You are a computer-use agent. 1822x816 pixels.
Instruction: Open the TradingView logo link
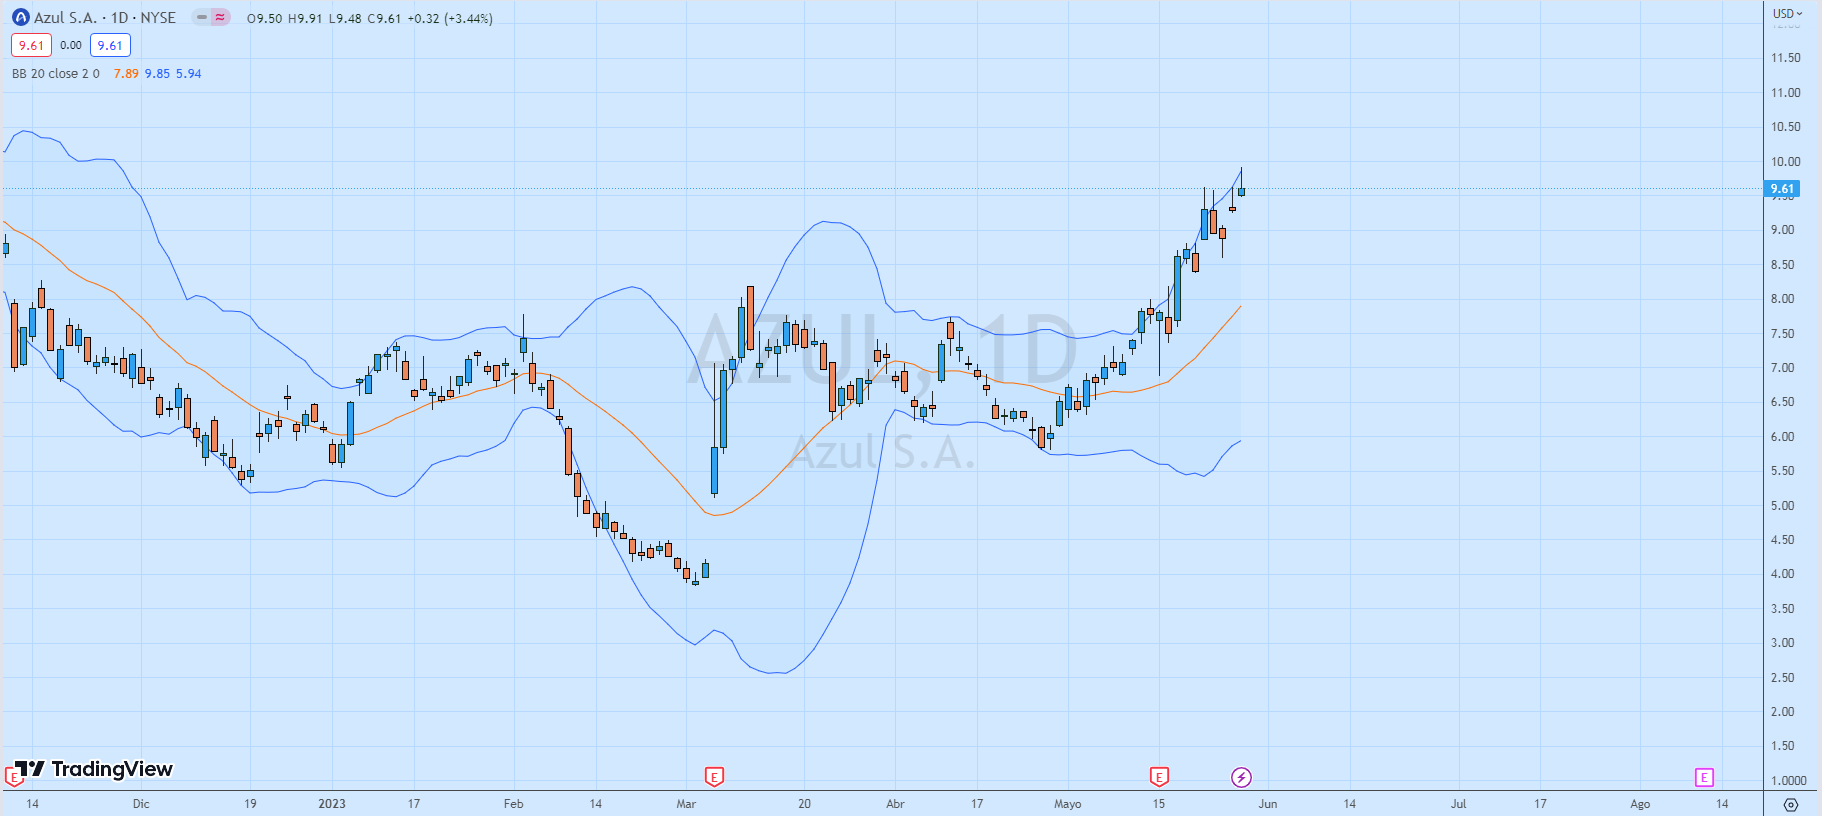point(94,768)
